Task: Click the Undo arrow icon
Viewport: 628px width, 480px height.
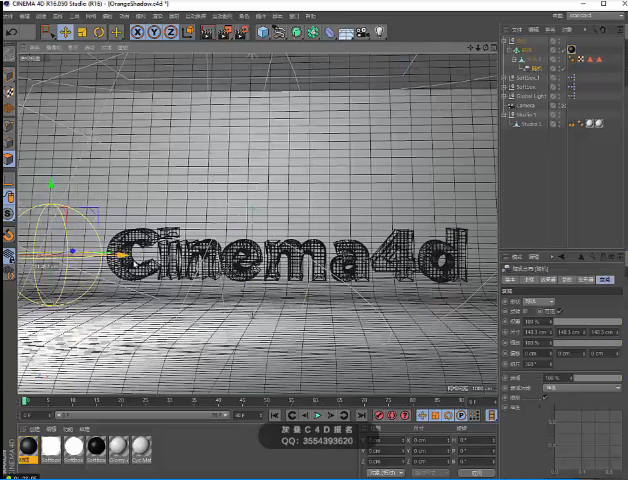Action: click(12, 32)
